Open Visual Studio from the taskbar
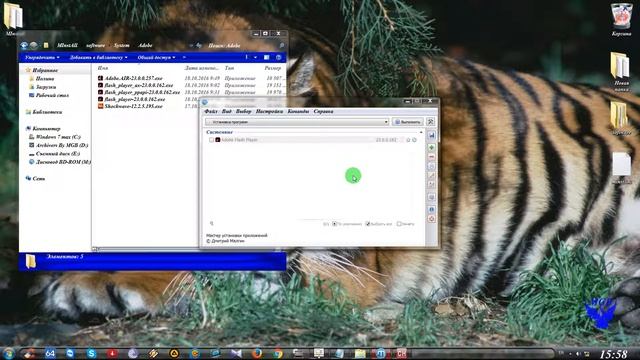This screenshot has height=360, width=640. coord(236,353)
